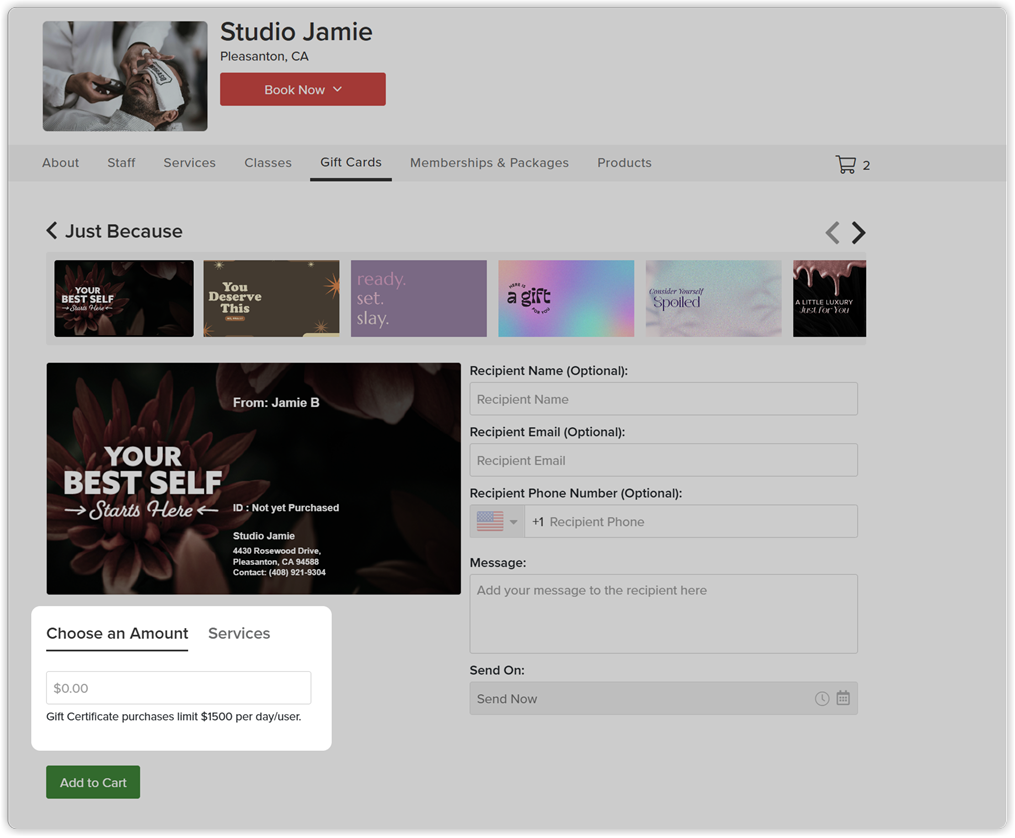Open Memberships & Packages tab
Viewport: 1015px width, 838px height.
pyautogui.click(x=489, y=162)
